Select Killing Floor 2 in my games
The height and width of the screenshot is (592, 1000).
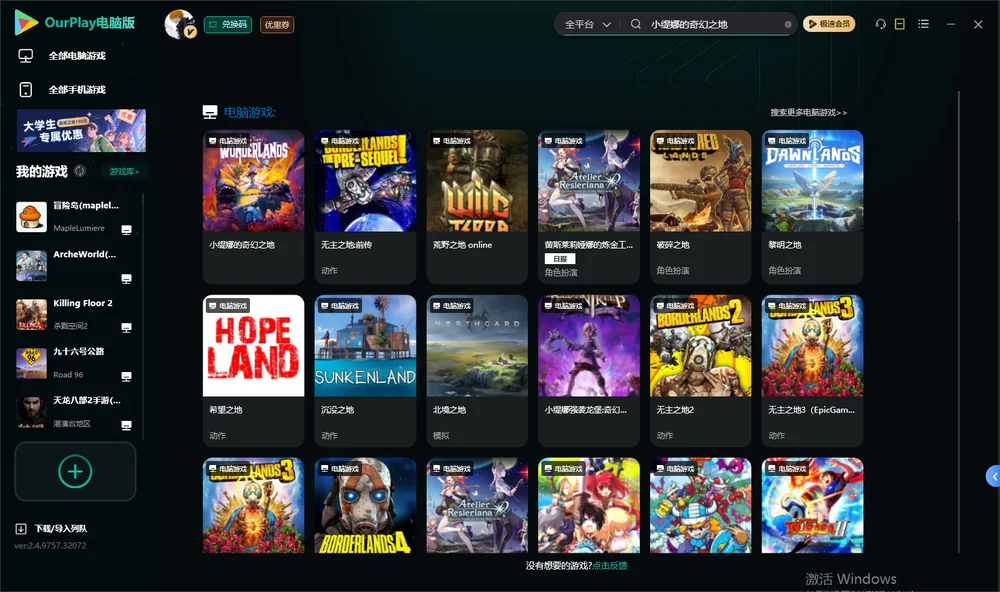[x=75, y=314]
